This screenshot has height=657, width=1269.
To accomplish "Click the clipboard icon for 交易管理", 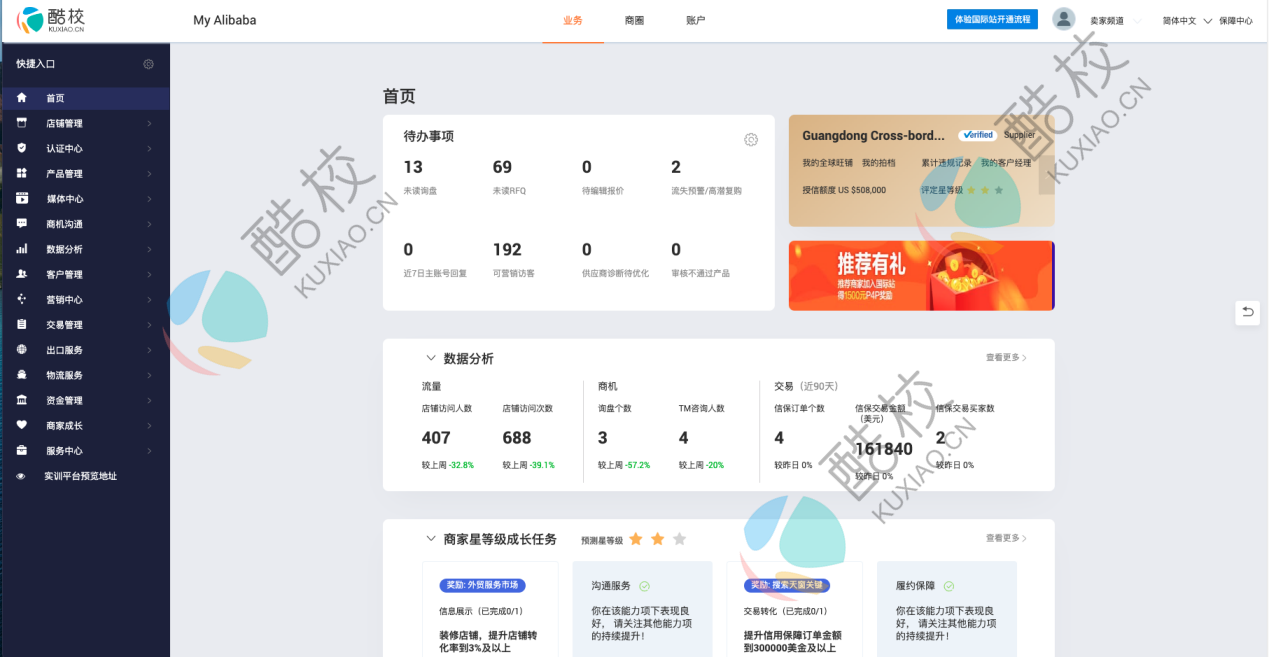I will tap(22, 324).
